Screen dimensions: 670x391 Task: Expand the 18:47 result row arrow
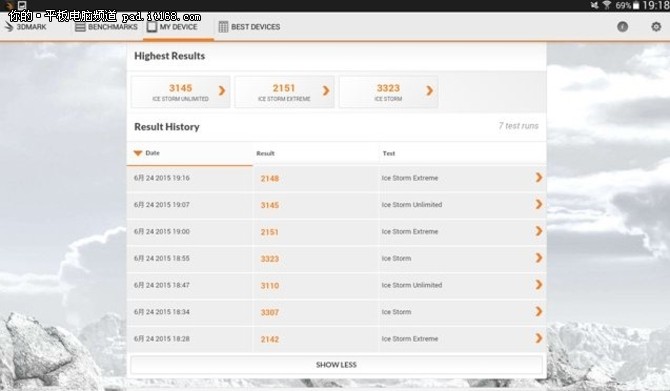click(x=539, y=285)
